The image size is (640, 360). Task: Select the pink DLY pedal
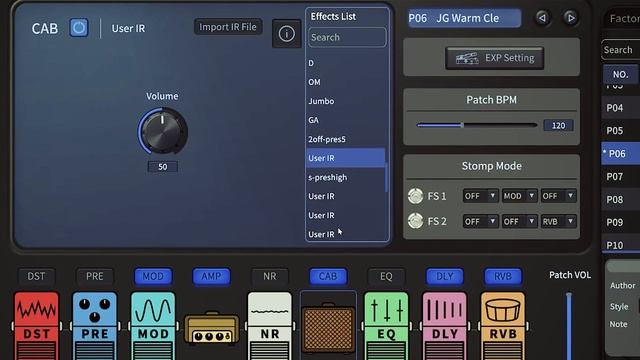[444, 326]
